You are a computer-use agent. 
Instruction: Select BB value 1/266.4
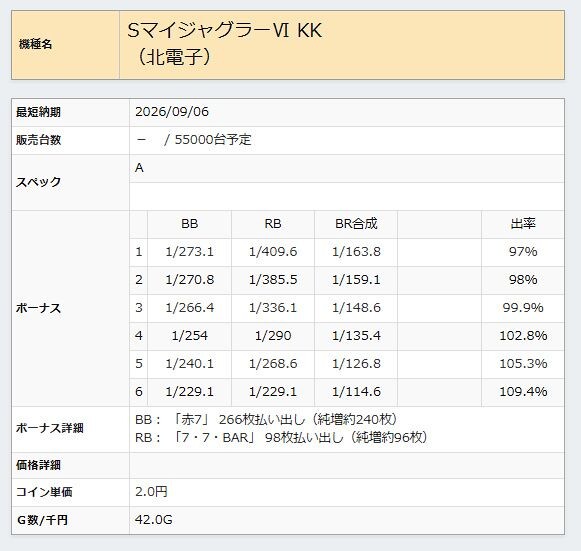189,308
